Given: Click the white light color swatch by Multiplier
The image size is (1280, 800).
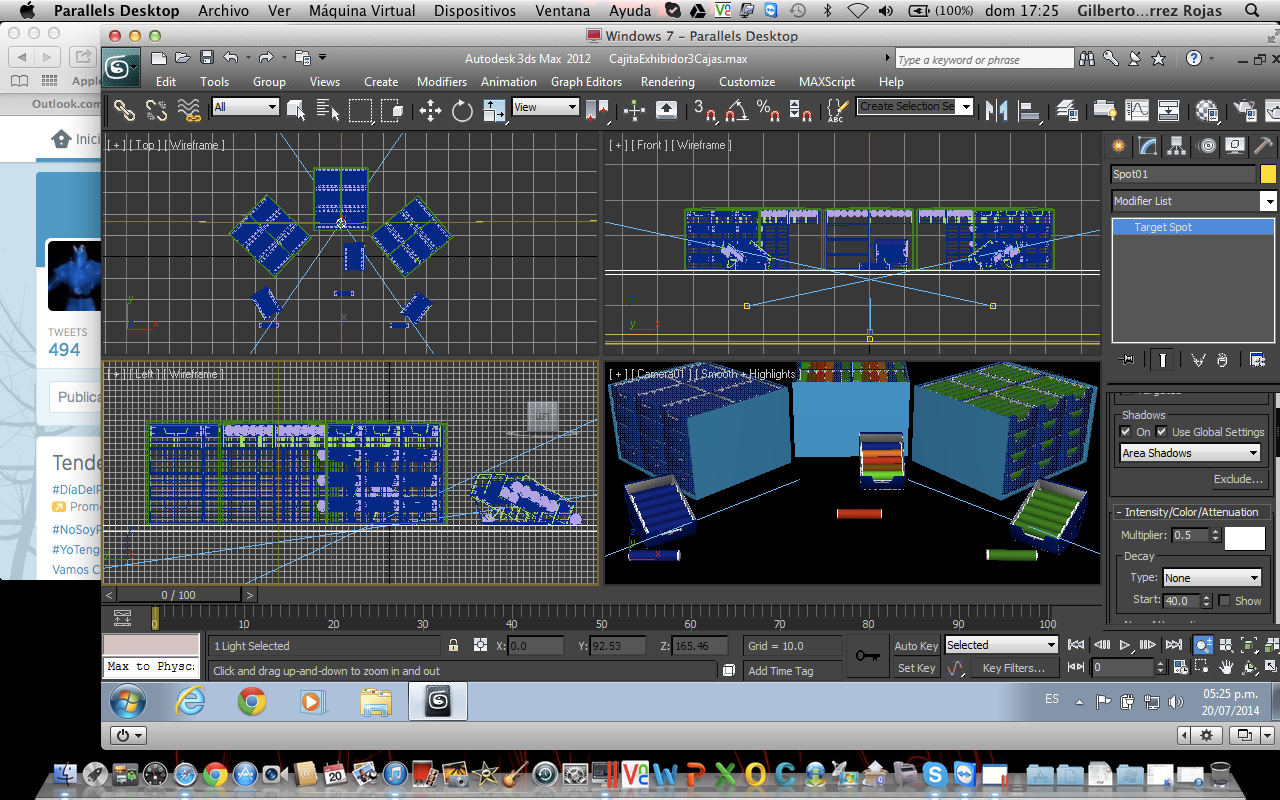Looking at the screenshot, I should (x=1245, y=538).
